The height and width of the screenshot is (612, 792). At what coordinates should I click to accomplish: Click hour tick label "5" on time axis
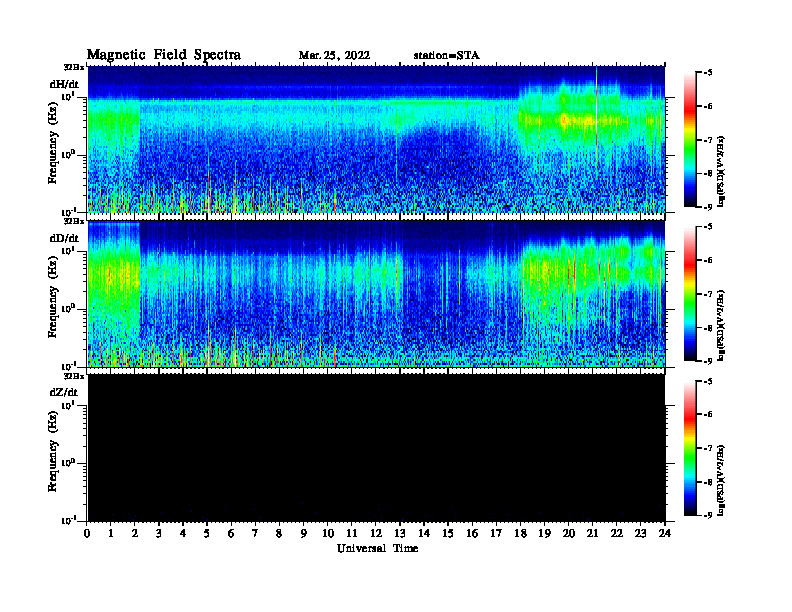(207, 533)
